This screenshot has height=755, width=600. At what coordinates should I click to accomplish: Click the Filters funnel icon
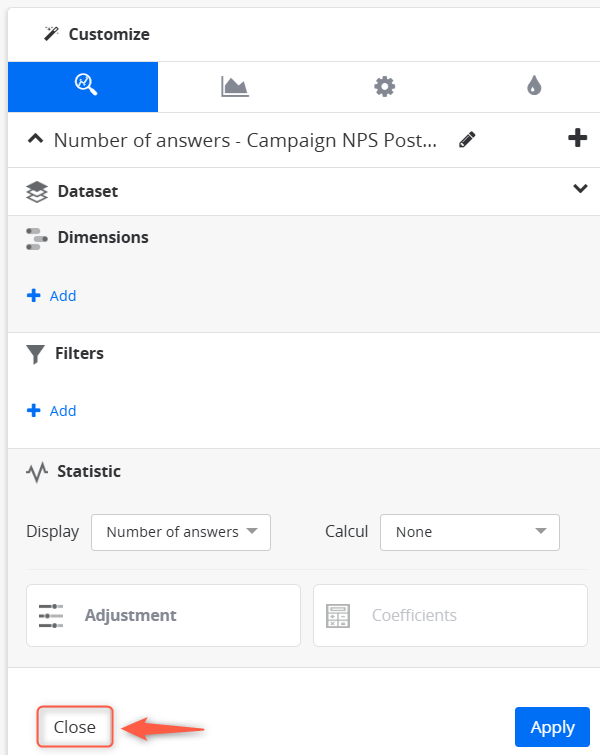[x=35, y=354]
